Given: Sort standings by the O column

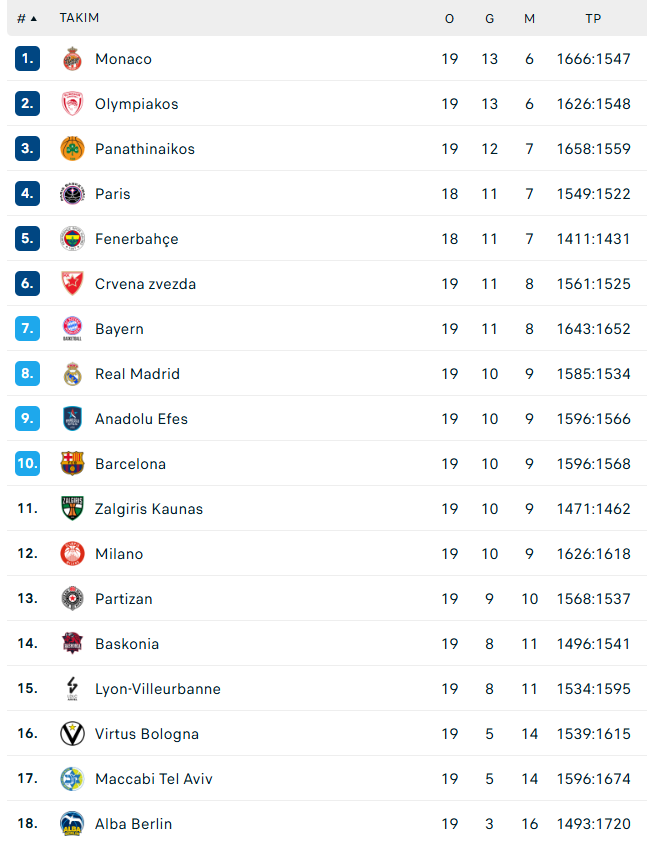Looking at the screenshot, I should (449, 19).
